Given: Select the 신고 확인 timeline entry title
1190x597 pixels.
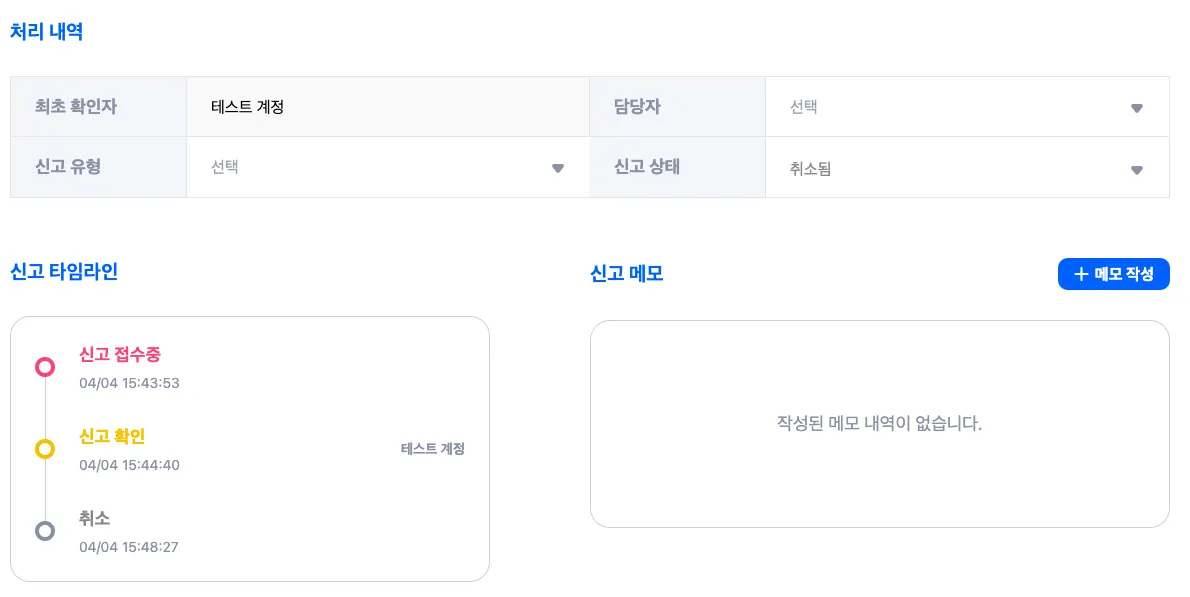Looking at the screenshot, I should pos(112,437).
